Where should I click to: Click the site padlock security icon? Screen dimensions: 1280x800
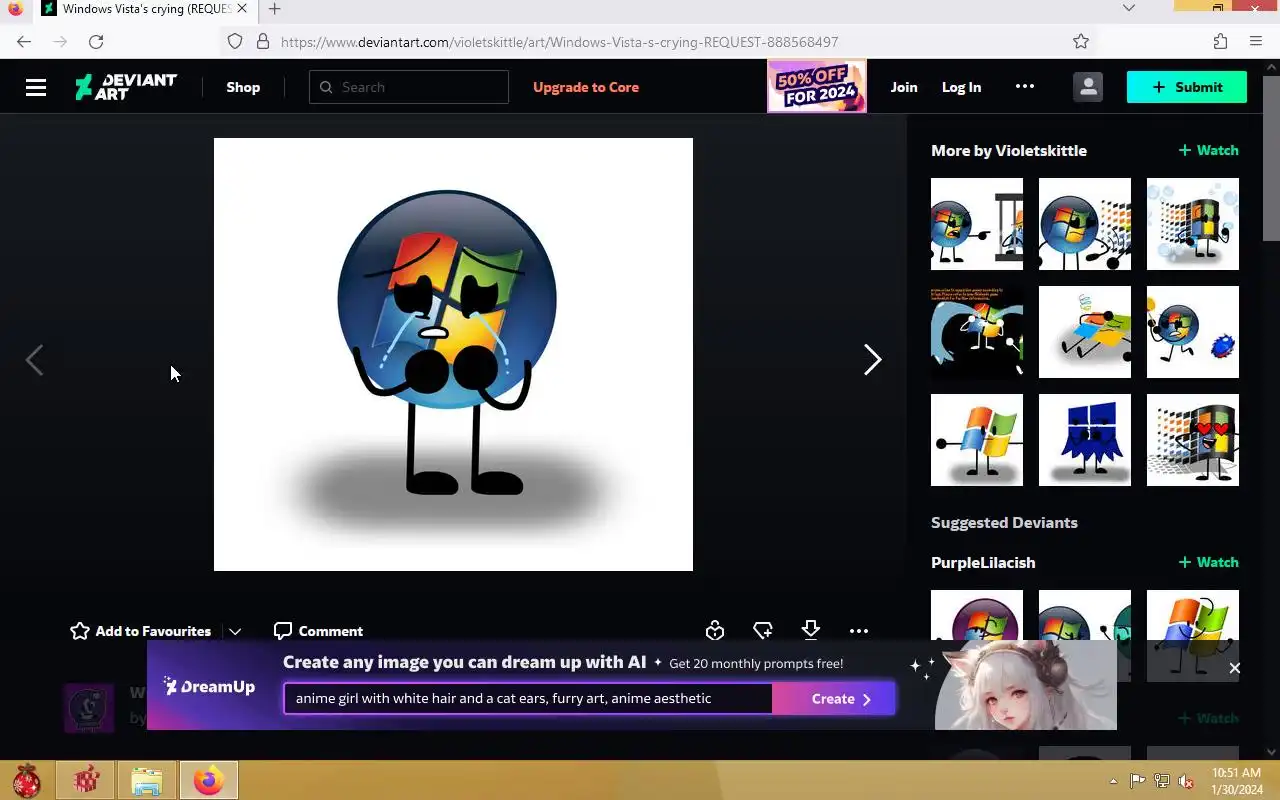pos(263,41)
